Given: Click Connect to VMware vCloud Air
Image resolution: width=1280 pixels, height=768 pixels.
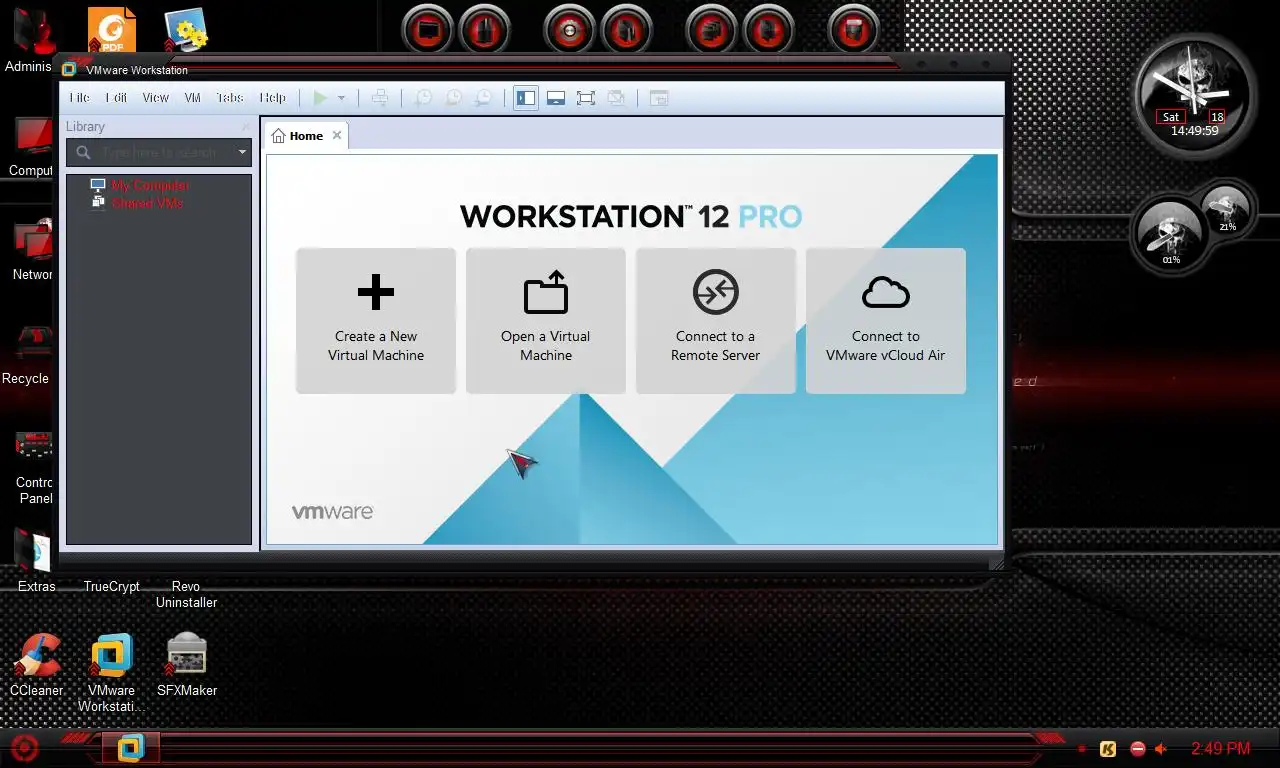Looking at the screenshot, I should 886,321.
